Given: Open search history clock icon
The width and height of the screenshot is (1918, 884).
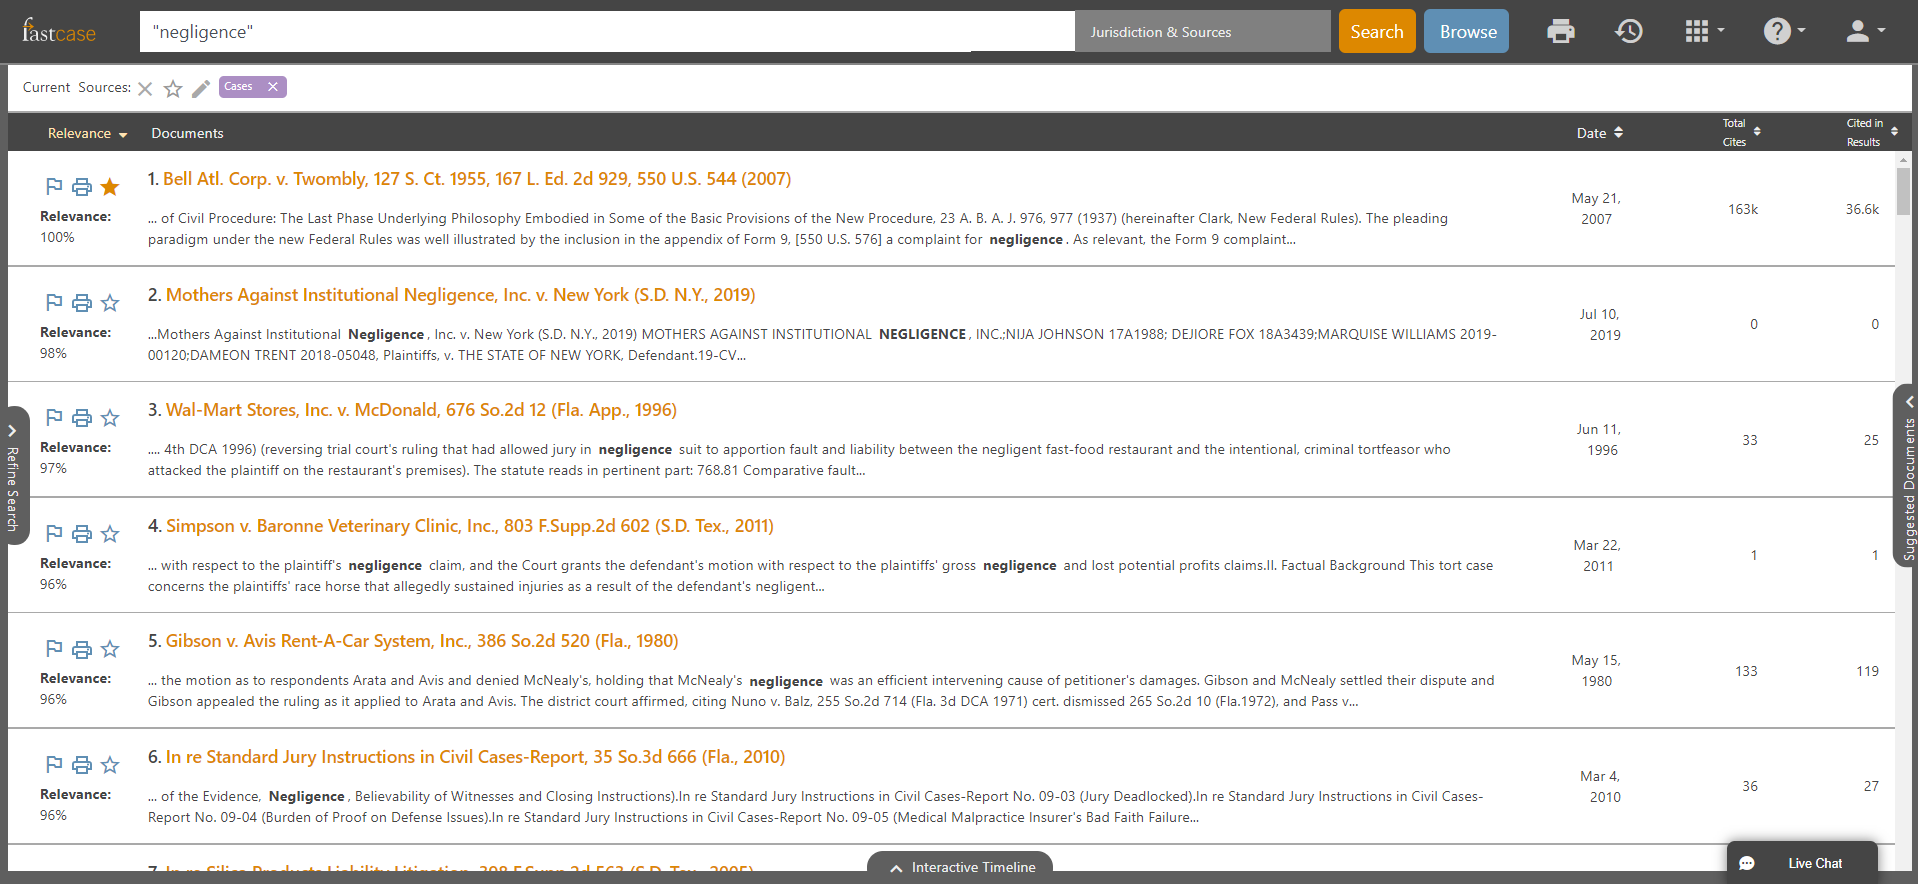Looking at the screenshot, I should pyautogui.click(x=1628, y=32).
